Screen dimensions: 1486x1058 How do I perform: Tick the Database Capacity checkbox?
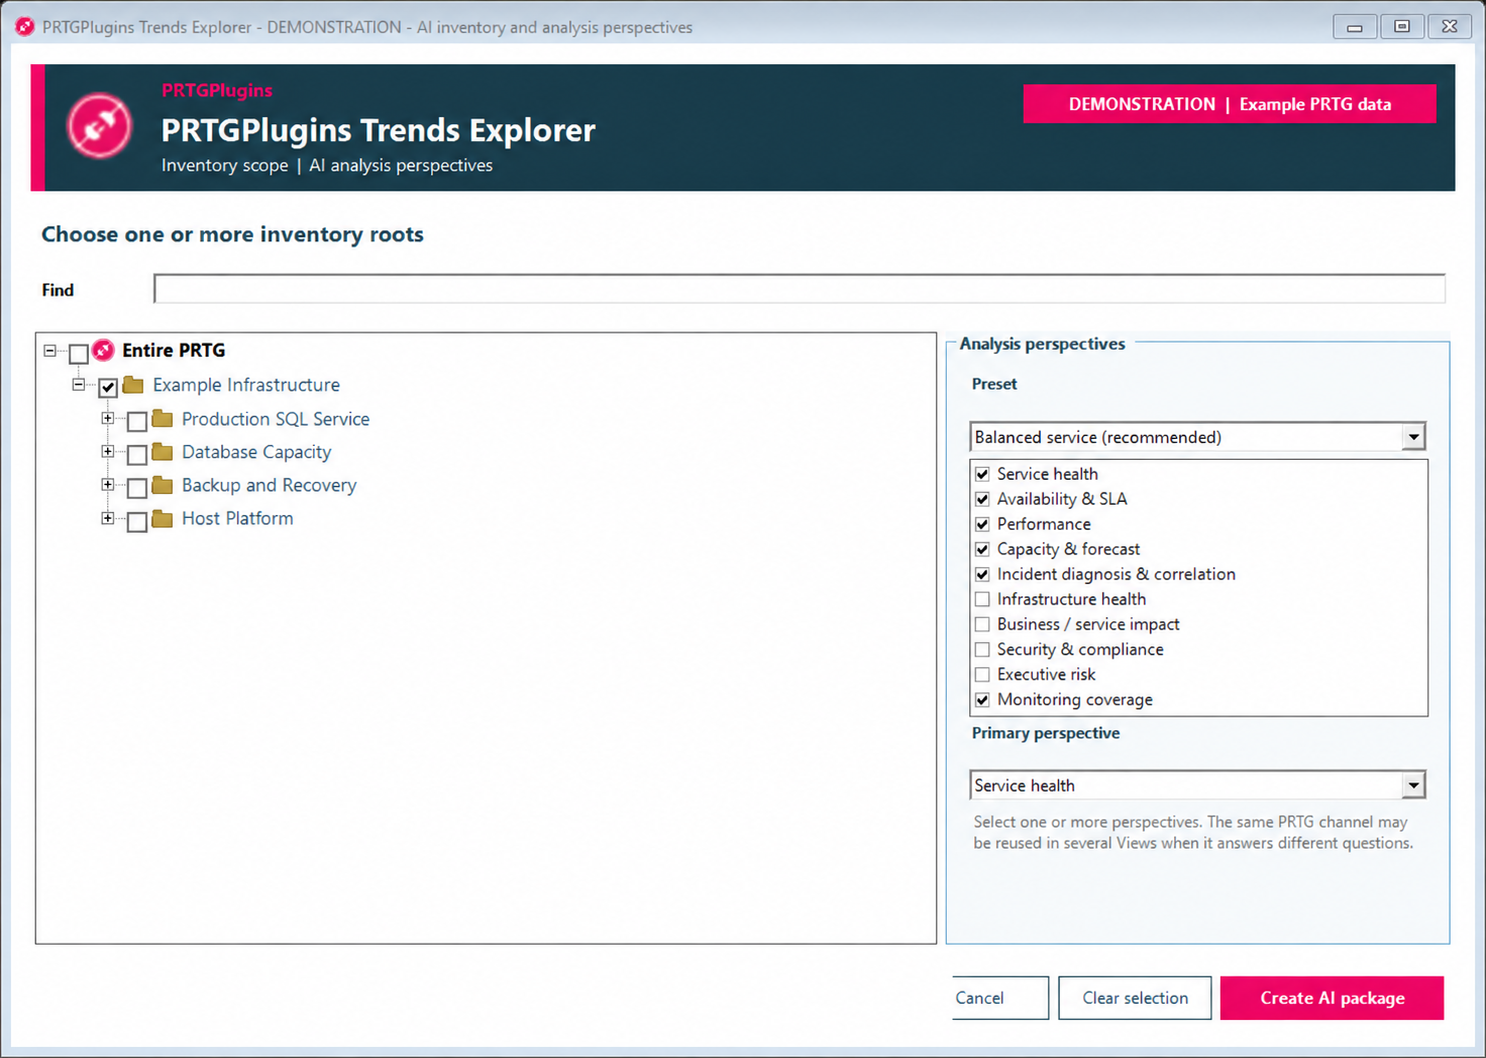tap(137, 454)
